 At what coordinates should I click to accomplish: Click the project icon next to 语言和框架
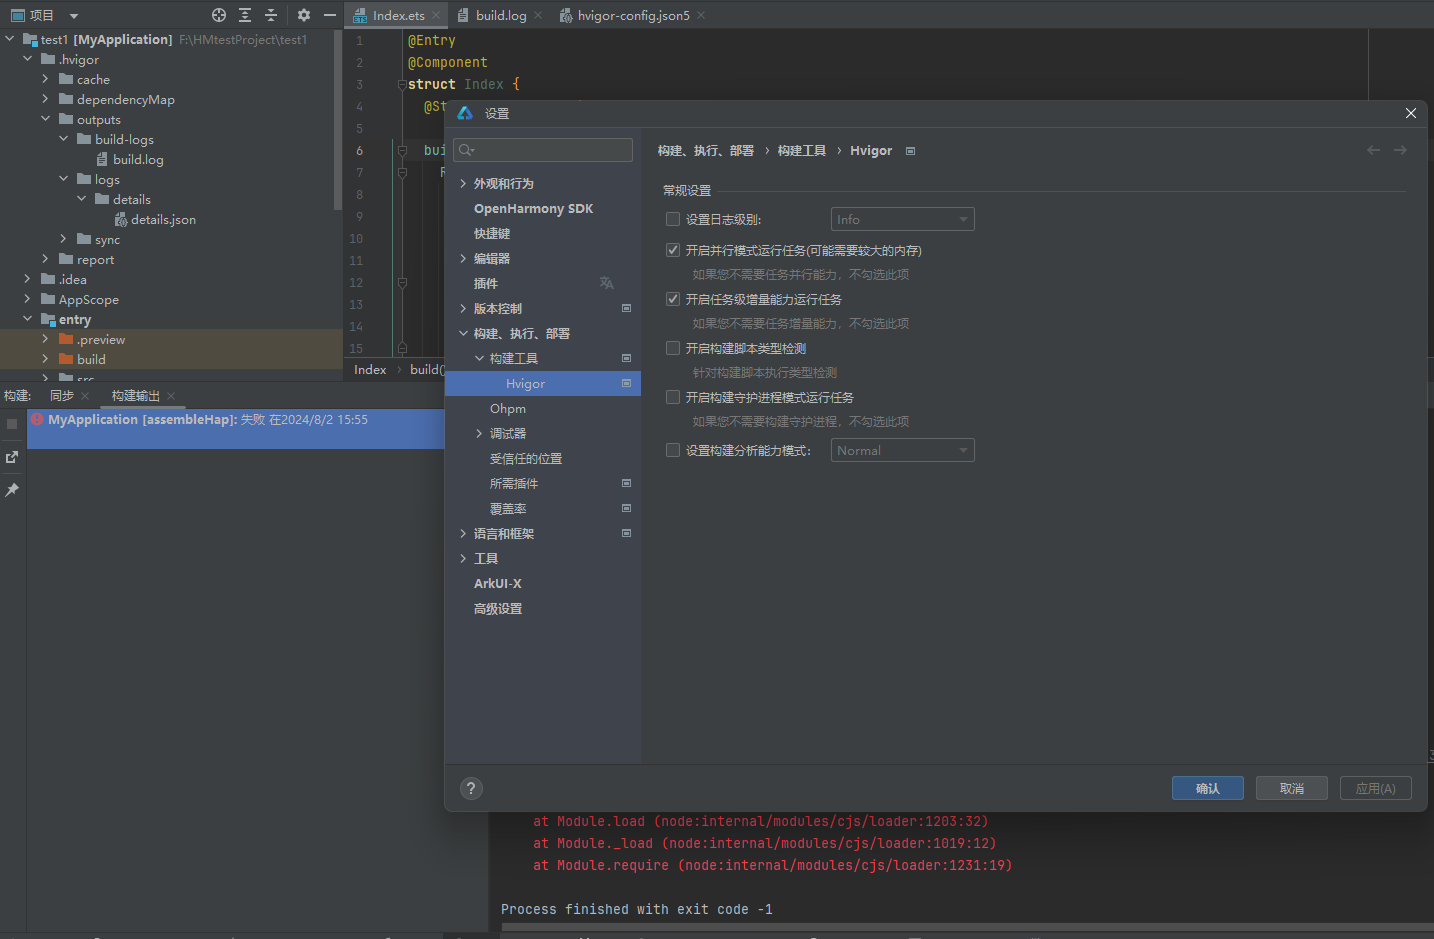coord(627,533)
